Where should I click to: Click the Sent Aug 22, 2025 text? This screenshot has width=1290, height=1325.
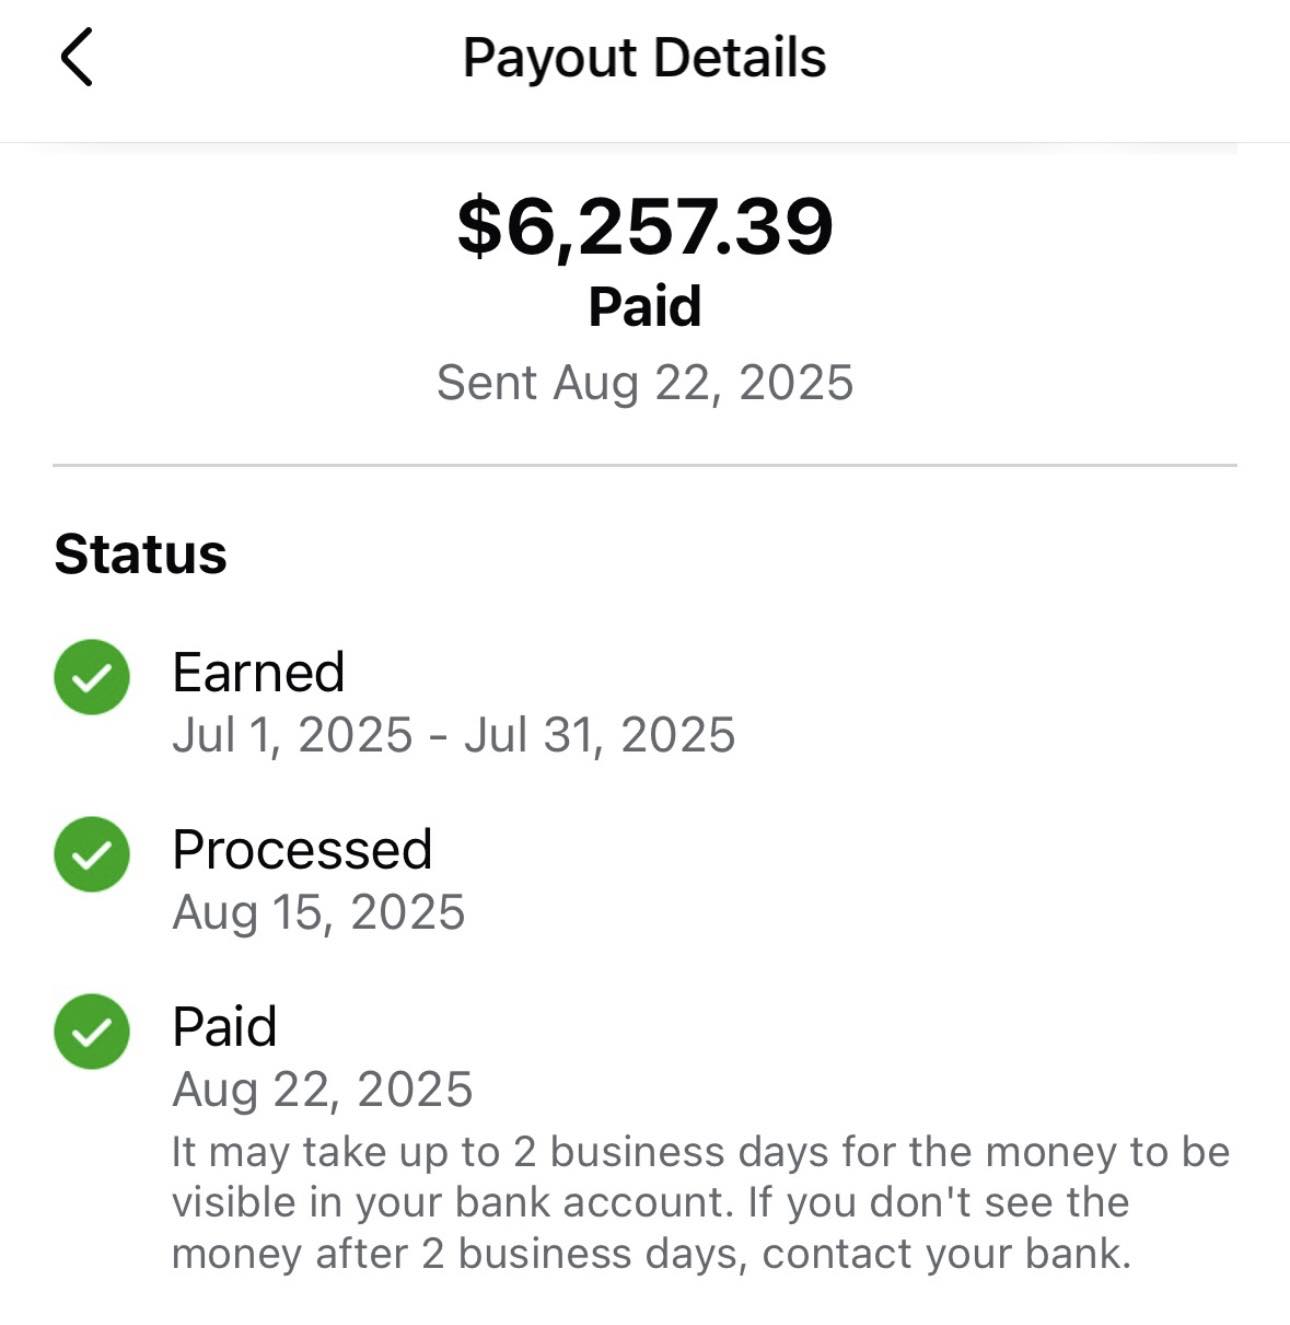[644, 383]
